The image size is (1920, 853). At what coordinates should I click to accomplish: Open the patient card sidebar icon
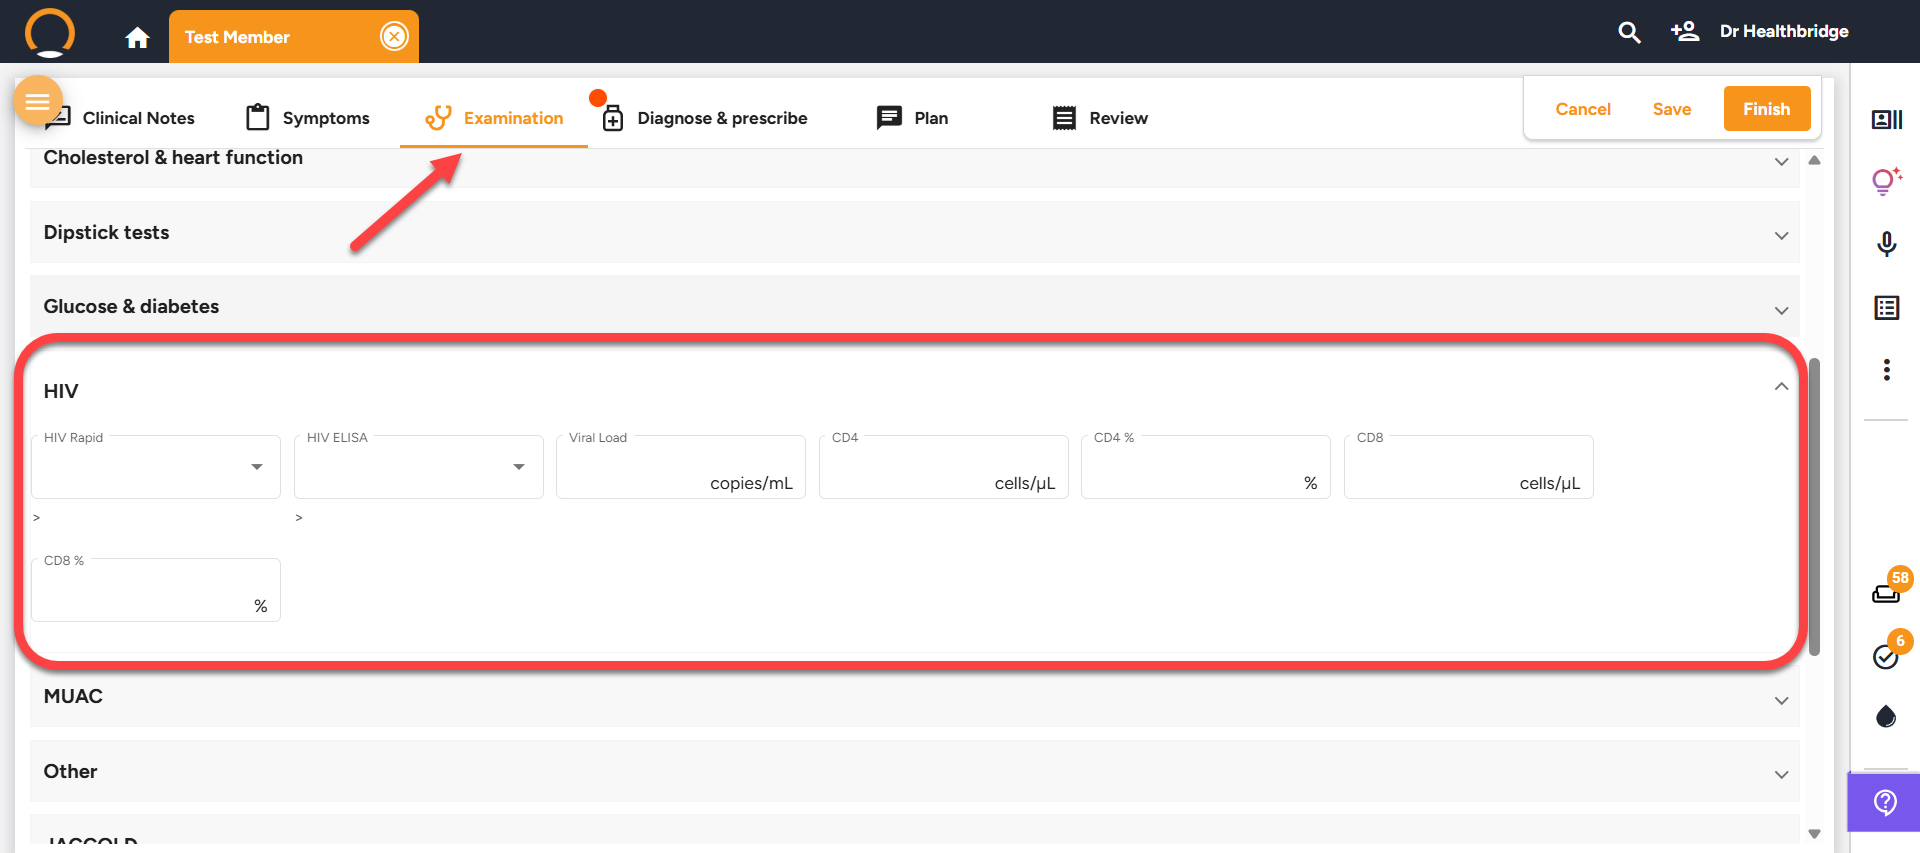[1887, 120]
